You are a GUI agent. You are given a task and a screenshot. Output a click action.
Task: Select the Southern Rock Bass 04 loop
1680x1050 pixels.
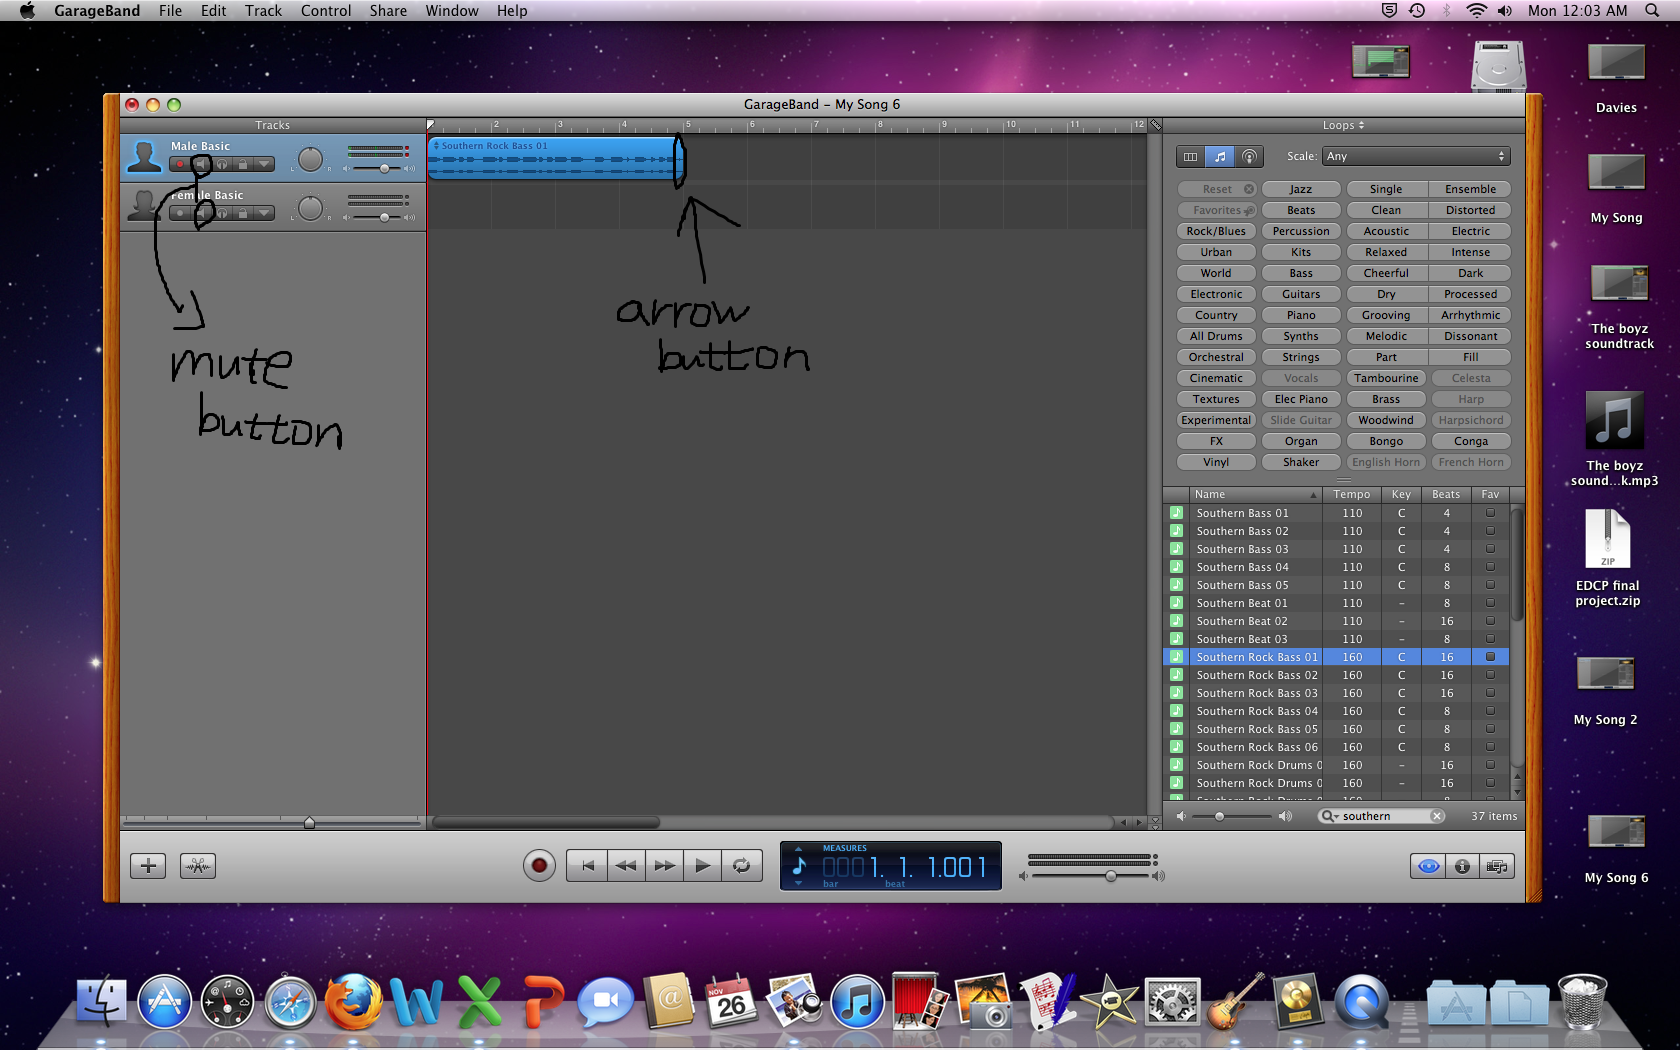(x=1336, y=711)
